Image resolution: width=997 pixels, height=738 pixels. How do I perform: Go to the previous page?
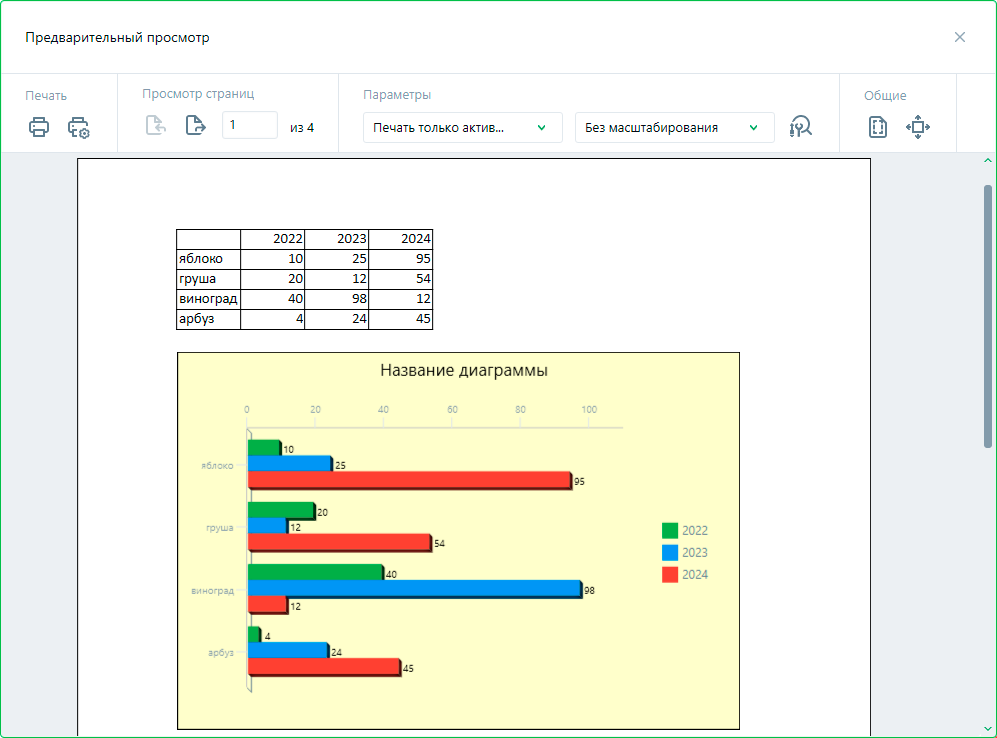point(155,126)
